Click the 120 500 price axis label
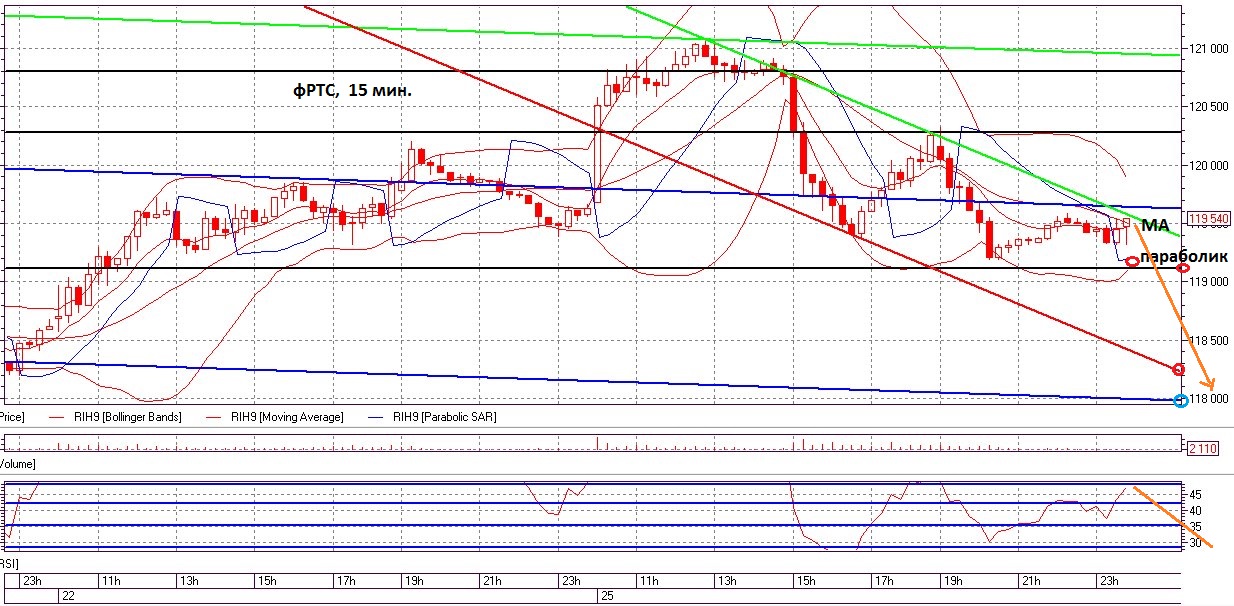 coord(1209,107)
